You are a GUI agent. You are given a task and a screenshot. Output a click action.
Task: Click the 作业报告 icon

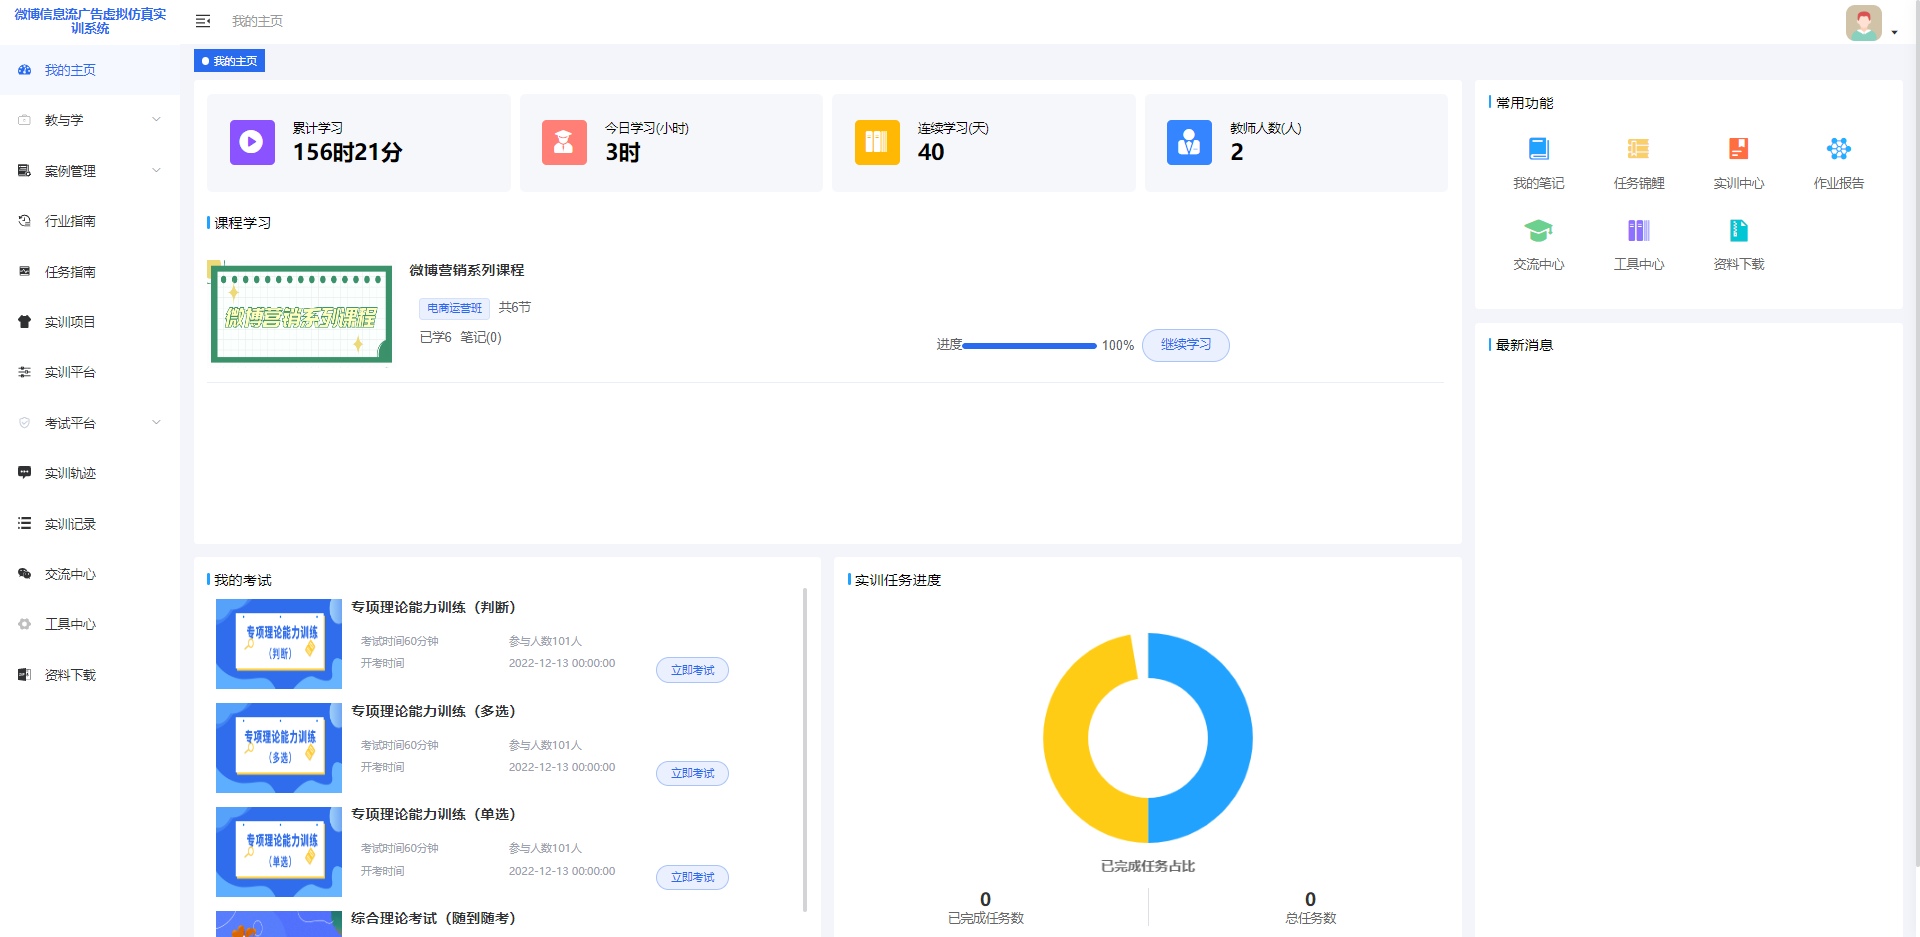1838,149
